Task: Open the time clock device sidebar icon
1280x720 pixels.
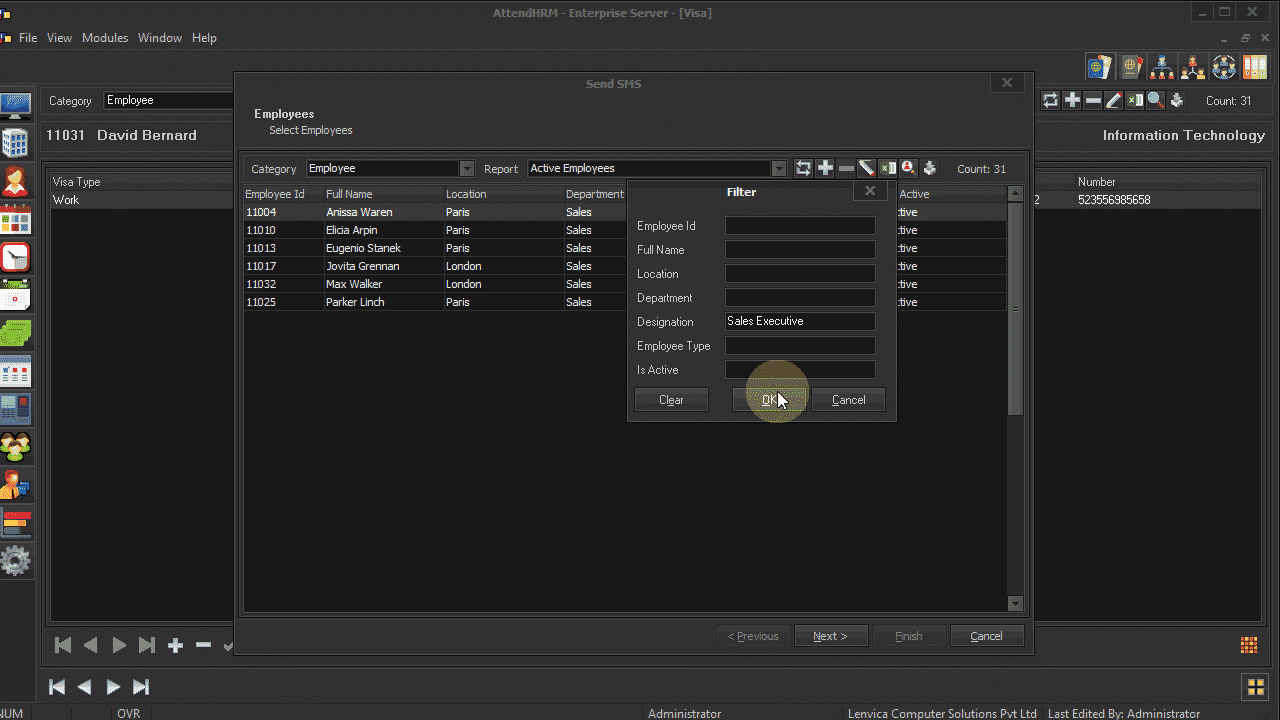Action: click(x=15, y=409)
